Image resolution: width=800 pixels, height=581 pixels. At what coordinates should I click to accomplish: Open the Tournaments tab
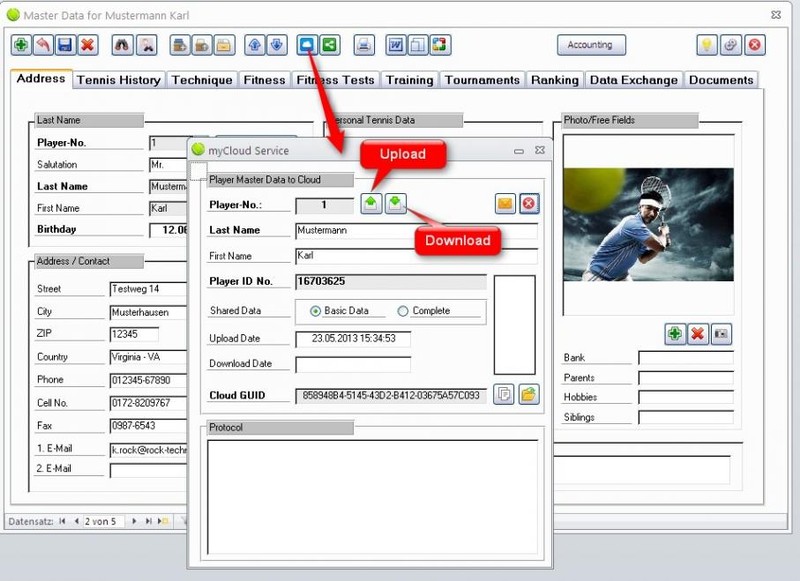tap(482, 80)
